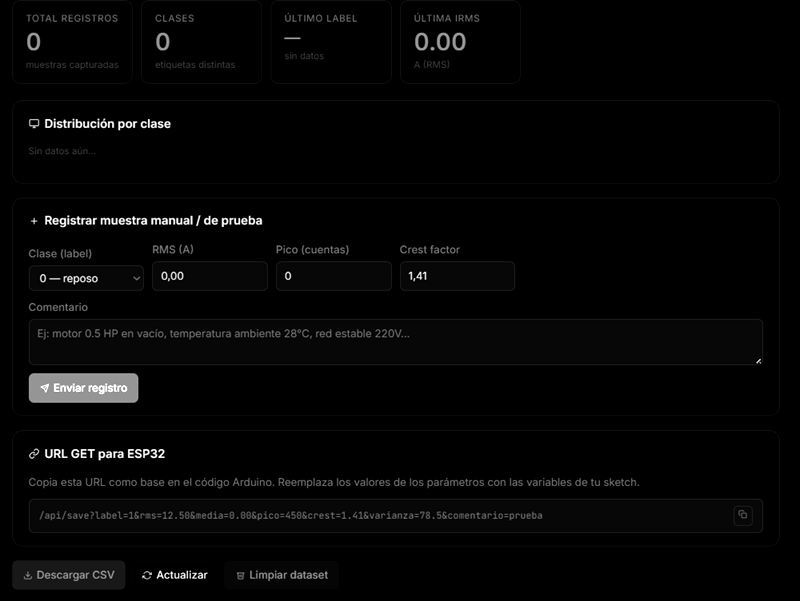Click the /api/save URL text

tap(291, 515)
